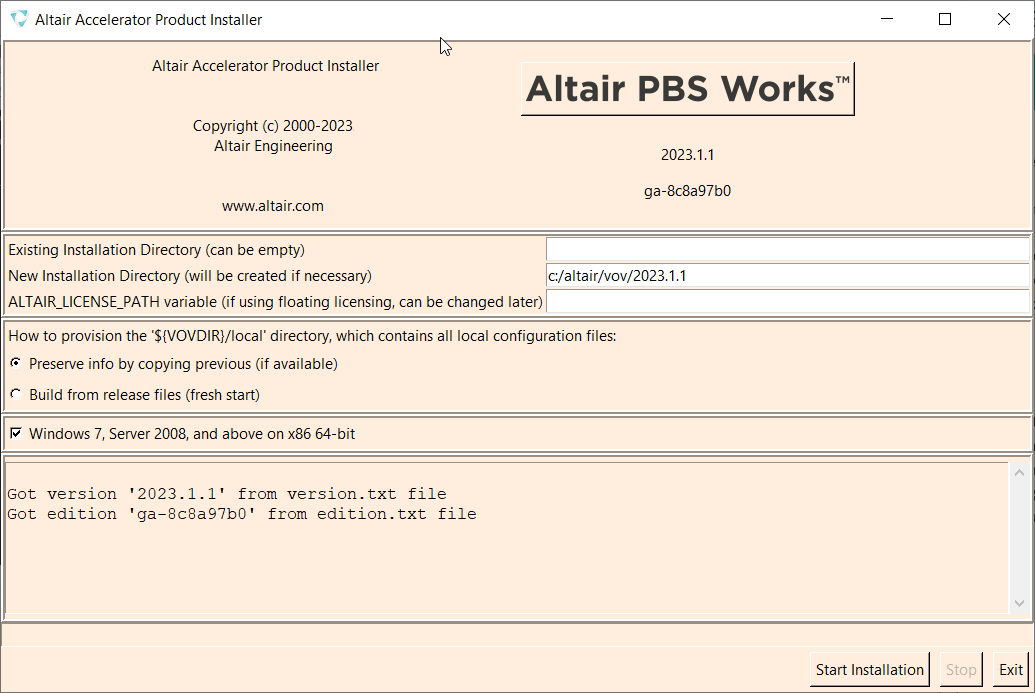The width and height of the screenshot is (1035, 693).
Task: Click Copyright (c) 2000-2023 text
Action: (x=273, y=125)
